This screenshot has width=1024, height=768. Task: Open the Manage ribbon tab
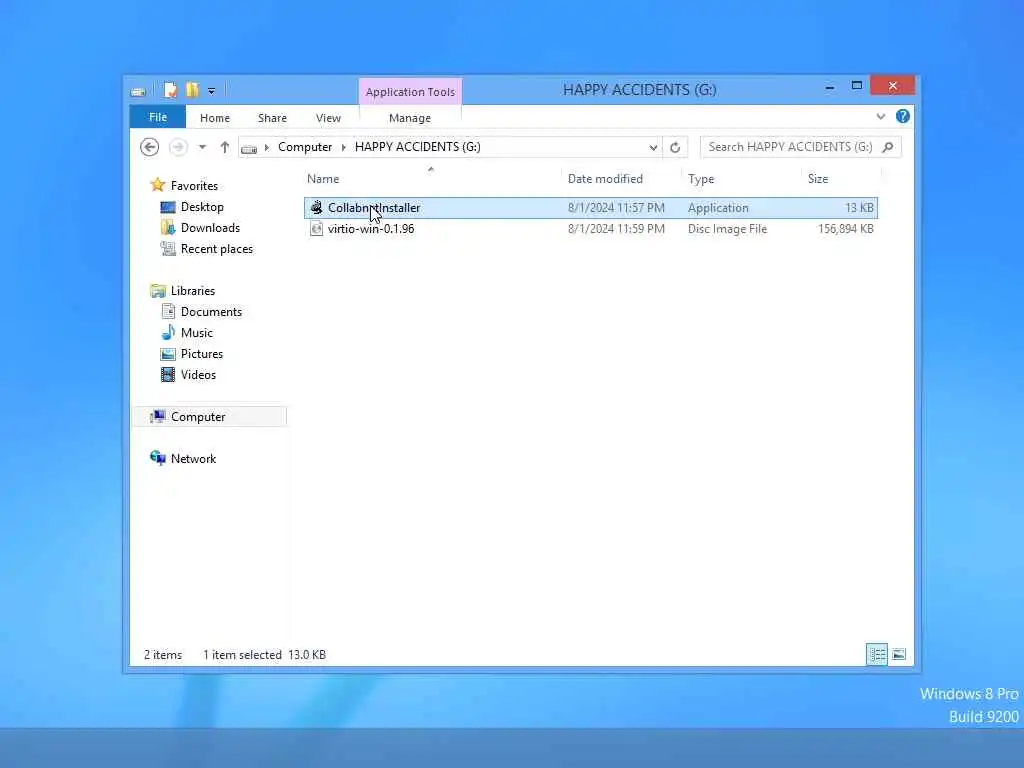coord(409,118)
